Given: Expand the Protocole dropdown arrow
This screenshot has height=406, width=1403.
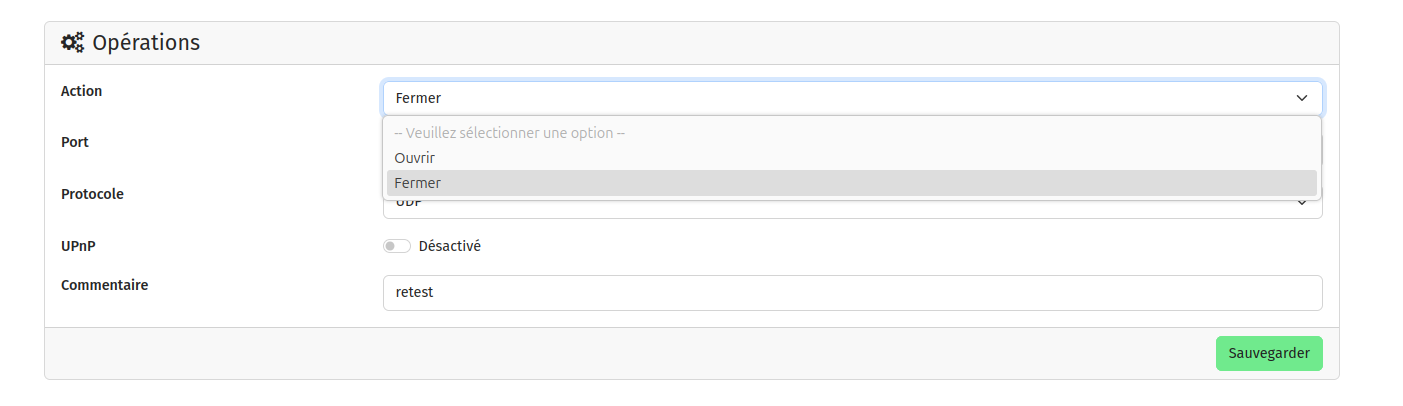Looking at the screenshot, I should 1301,204.
